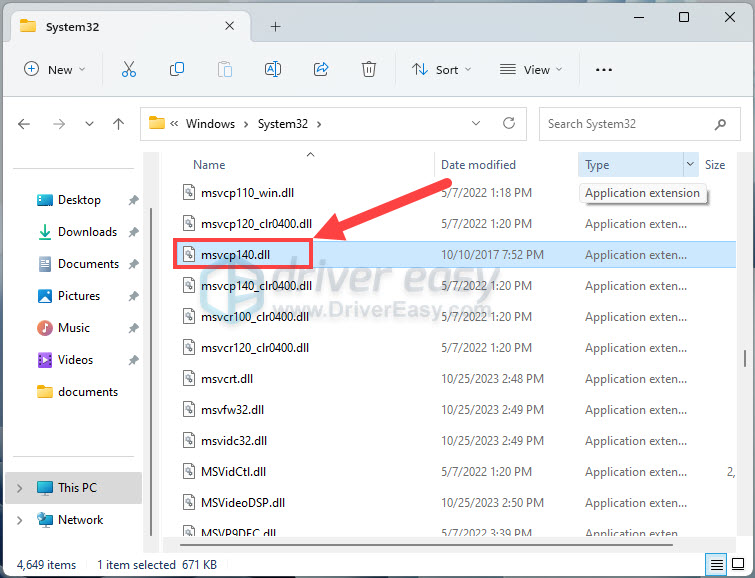Open Downloads in the navigation pane

(x=87, y=232)
